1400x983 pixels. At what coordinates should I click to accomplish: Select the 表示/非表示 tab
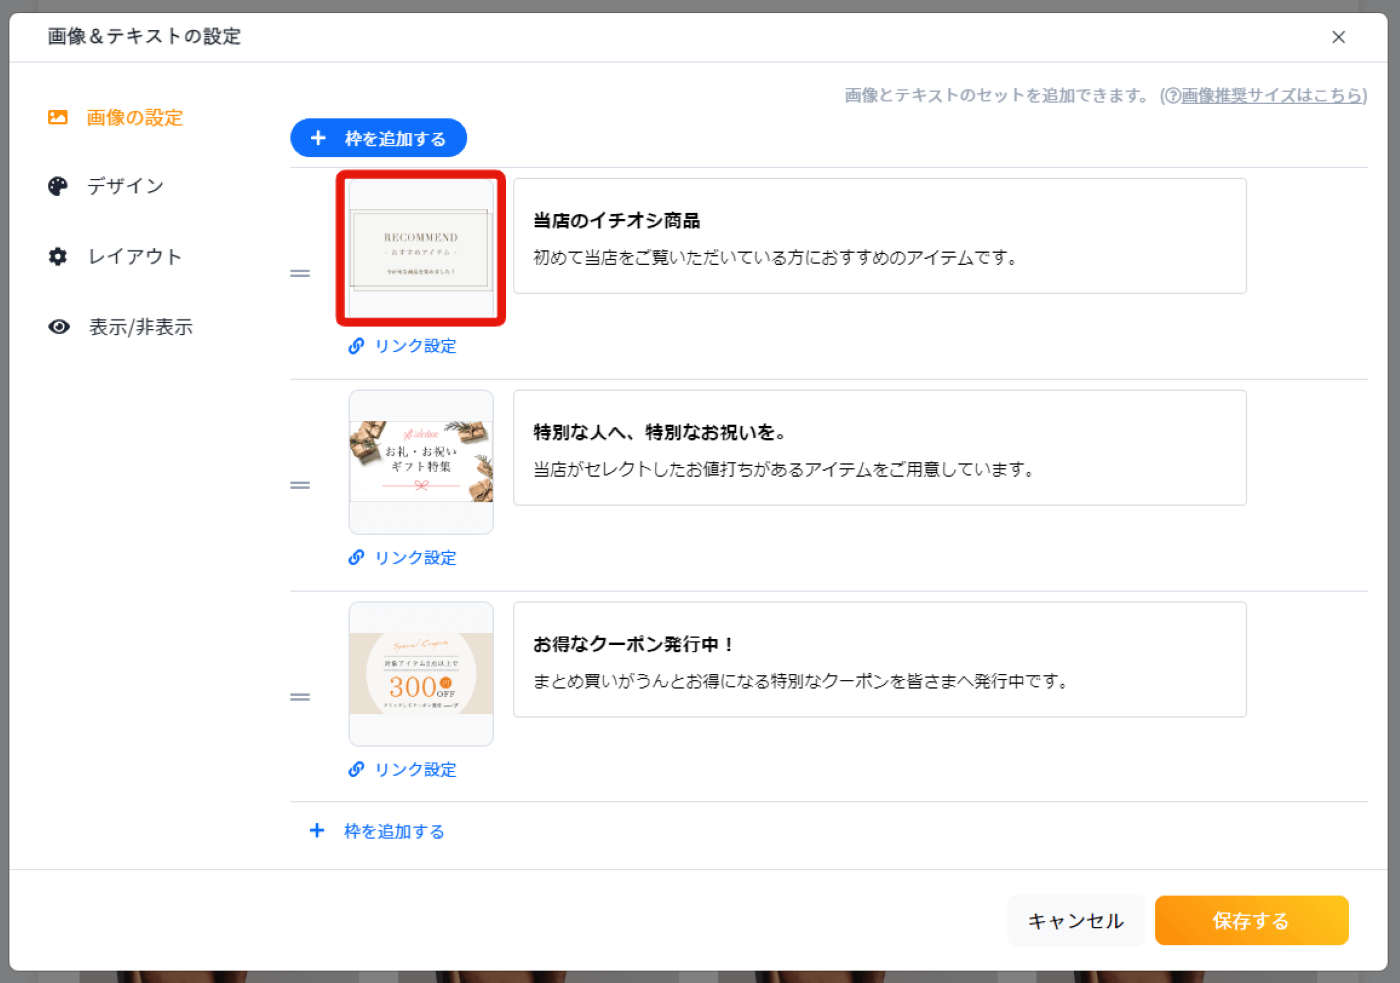120,327
